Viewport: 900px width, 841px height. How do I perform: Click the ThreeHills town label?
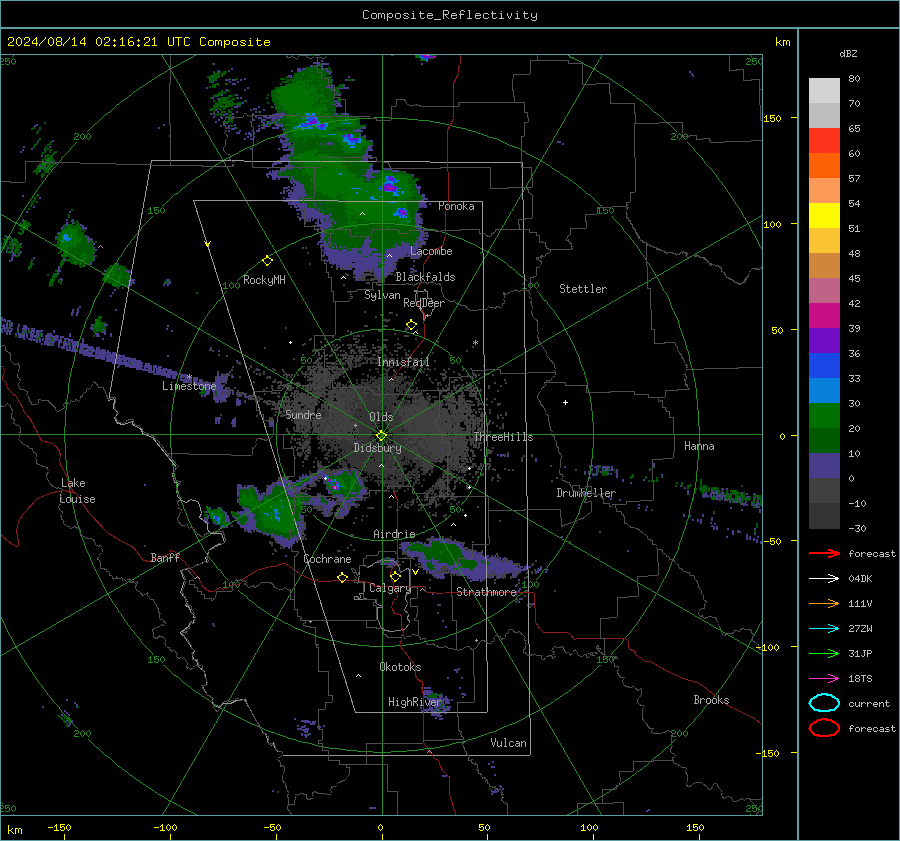coord(503,437)
